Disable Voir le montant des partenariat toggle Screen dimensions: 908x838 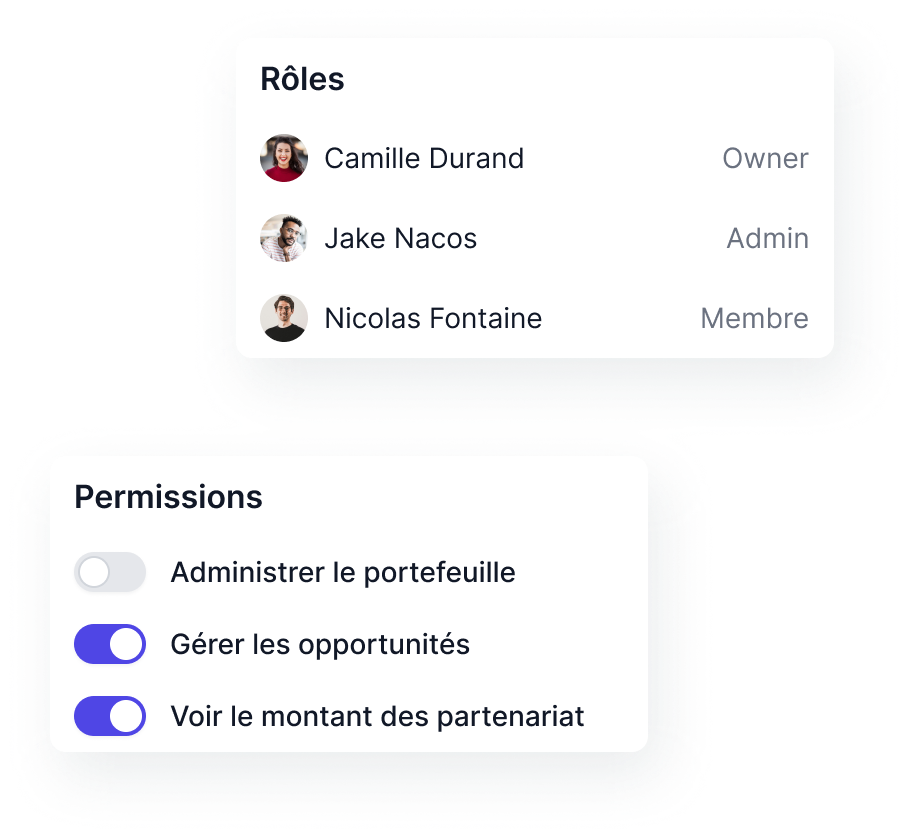tap(110, 716)
